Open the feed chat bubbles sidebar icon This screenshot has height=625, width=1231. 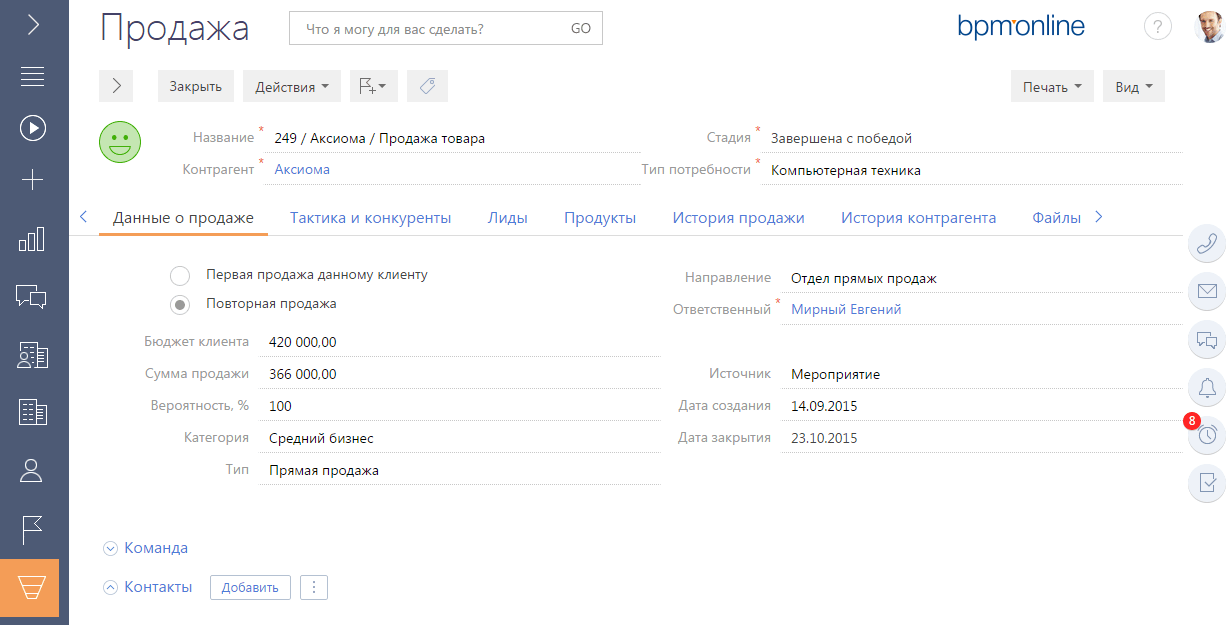coord(33,296)
